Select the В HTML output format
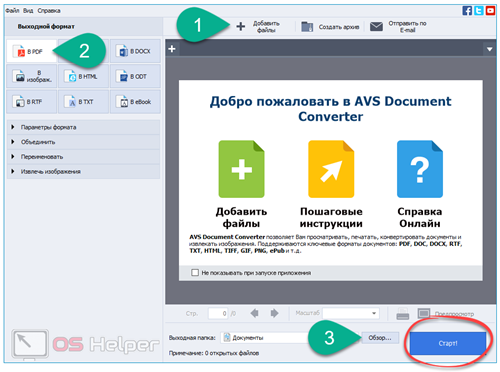500x372 pixels. coord(83,76)
